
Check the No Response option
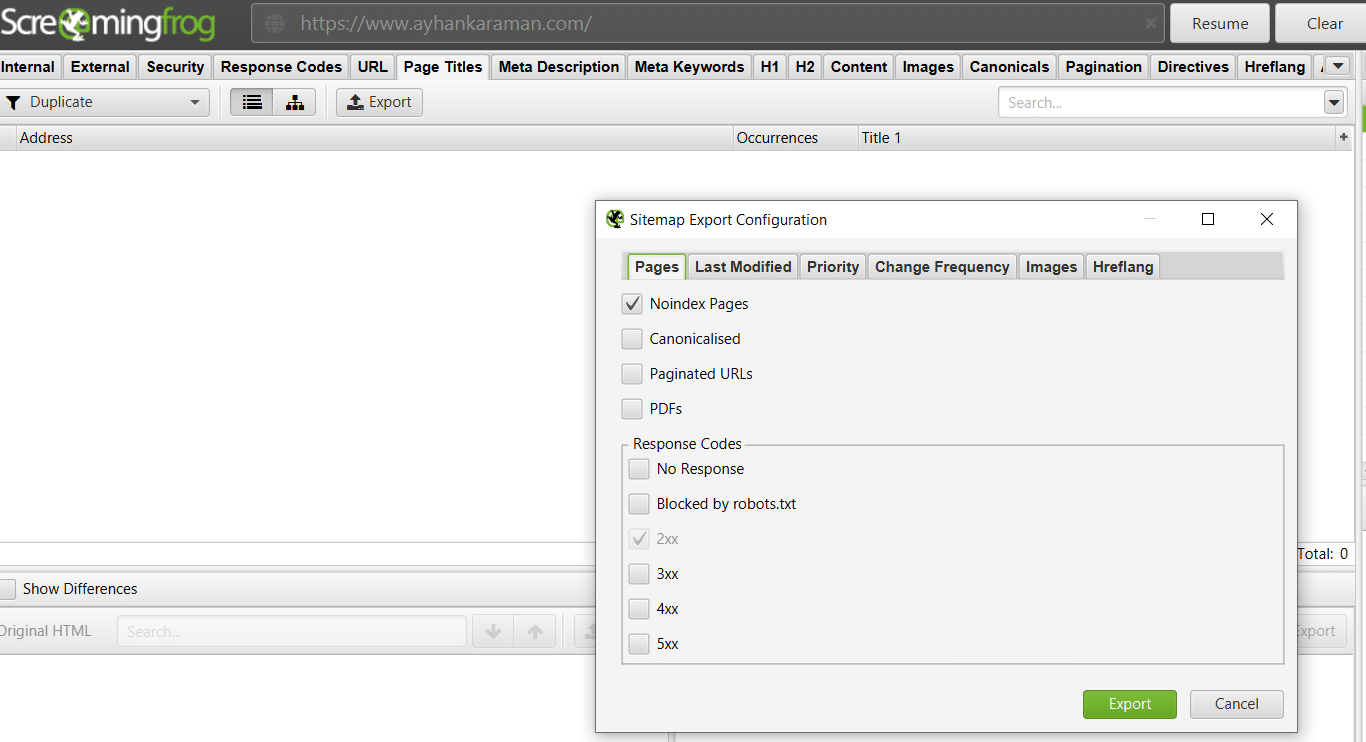click(x=639, y=469)
